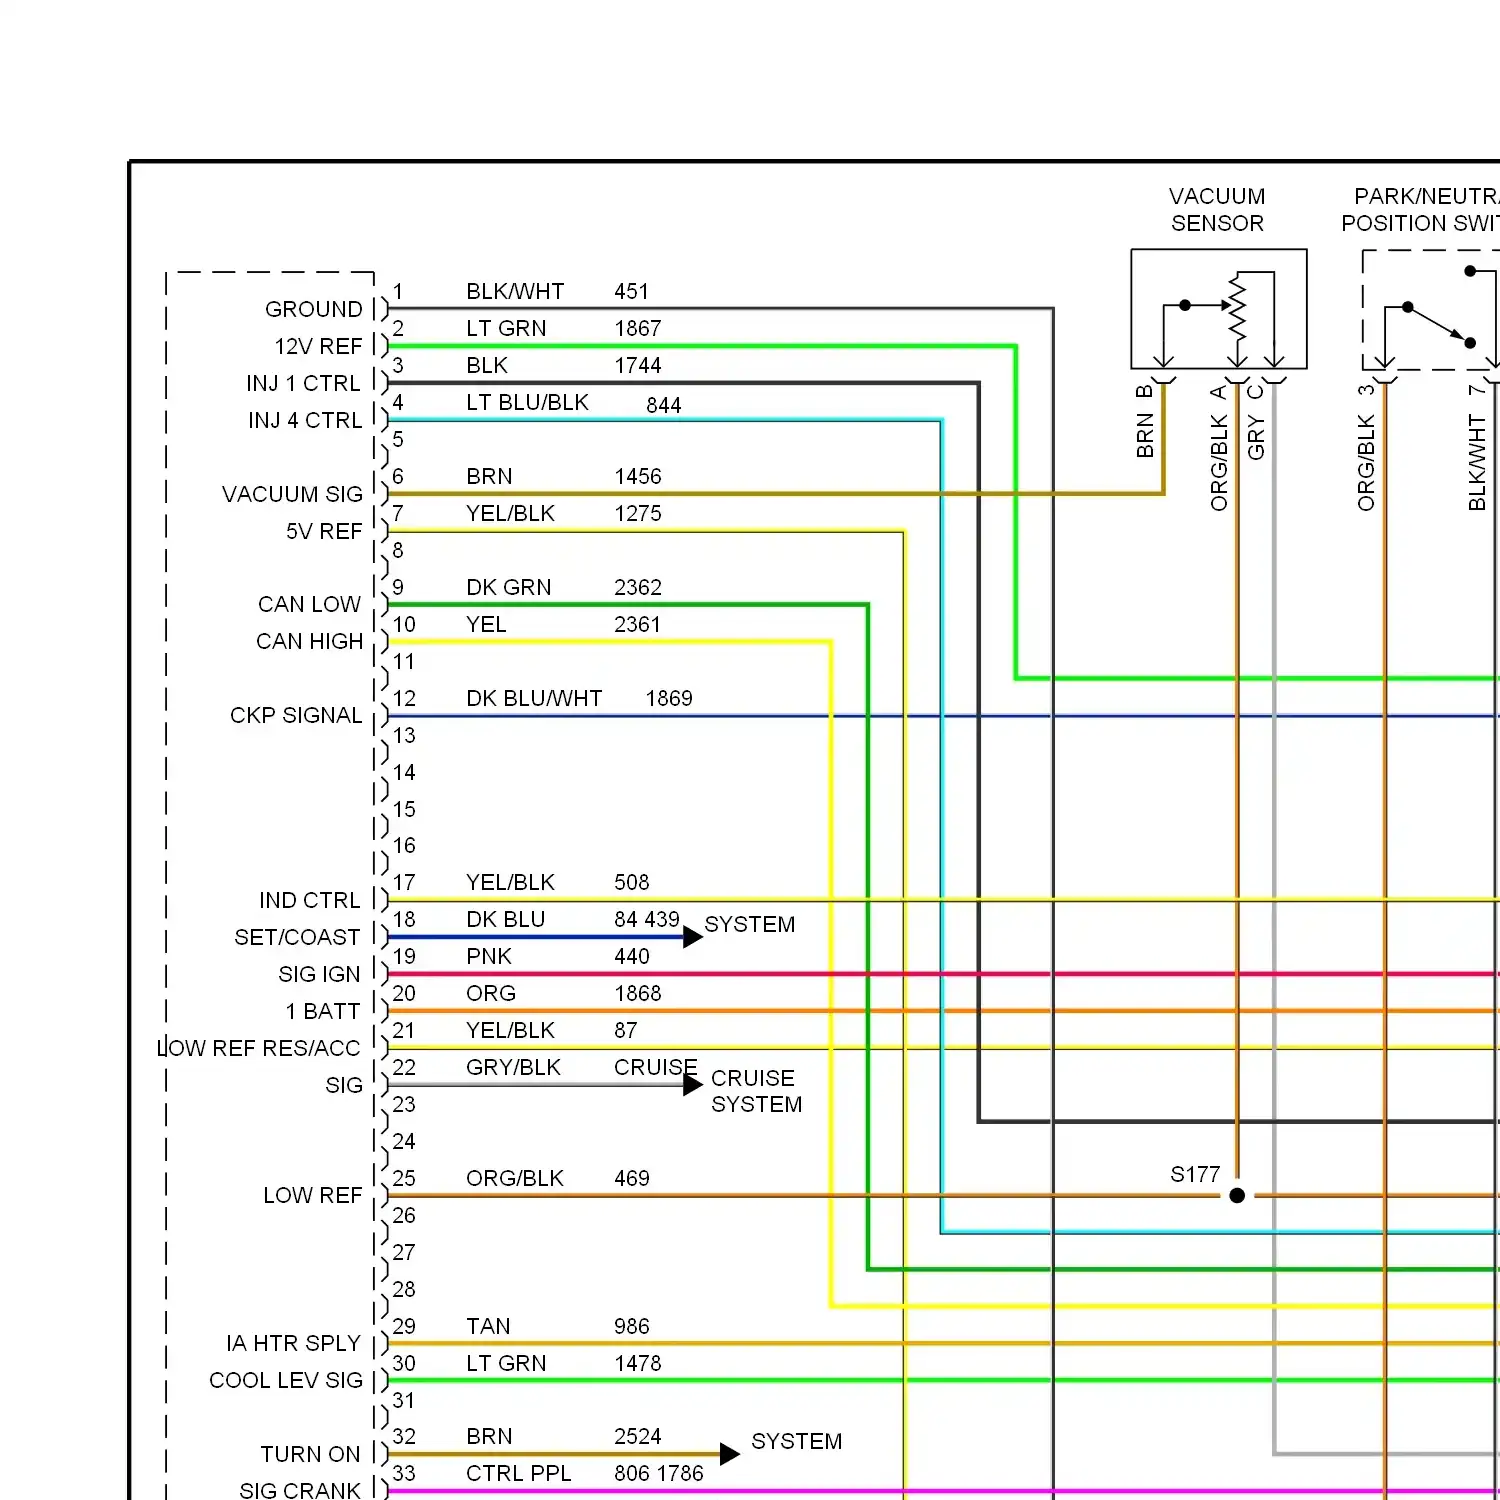
Task: Select the TAN wire color text
Action: (x=488, y=1326)
